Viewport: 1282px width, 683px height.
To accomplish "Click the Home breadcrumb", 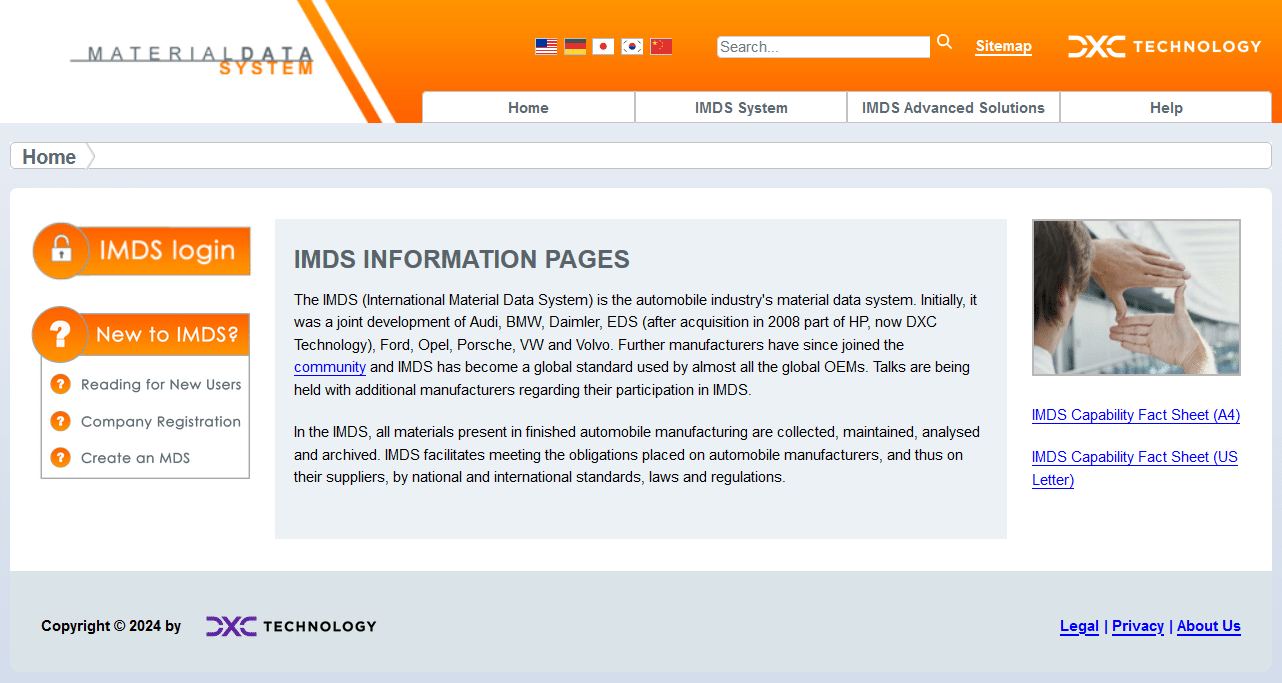I will click(x=49, y=156).
